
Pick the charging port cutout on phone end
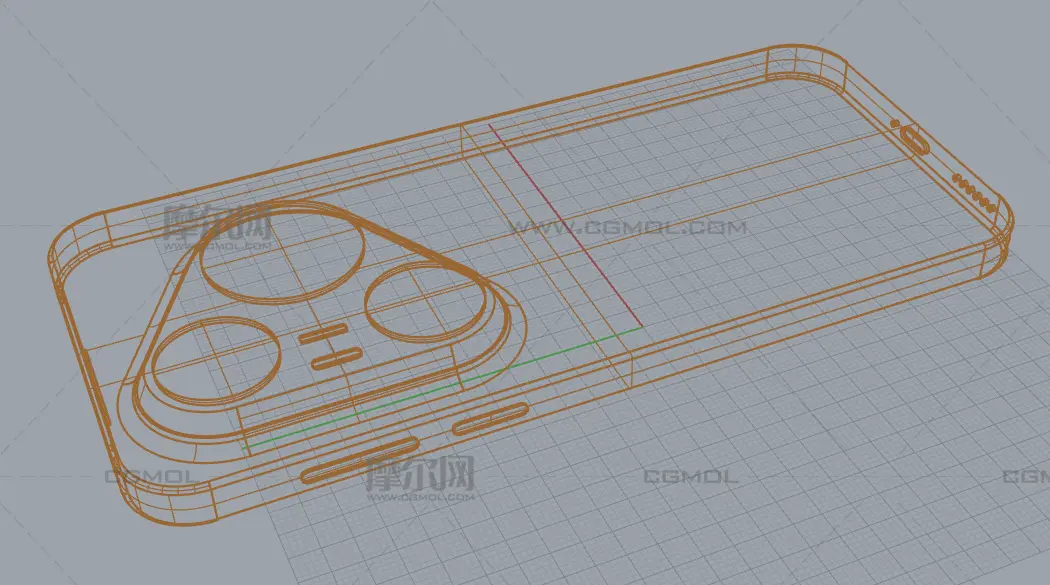915,139
